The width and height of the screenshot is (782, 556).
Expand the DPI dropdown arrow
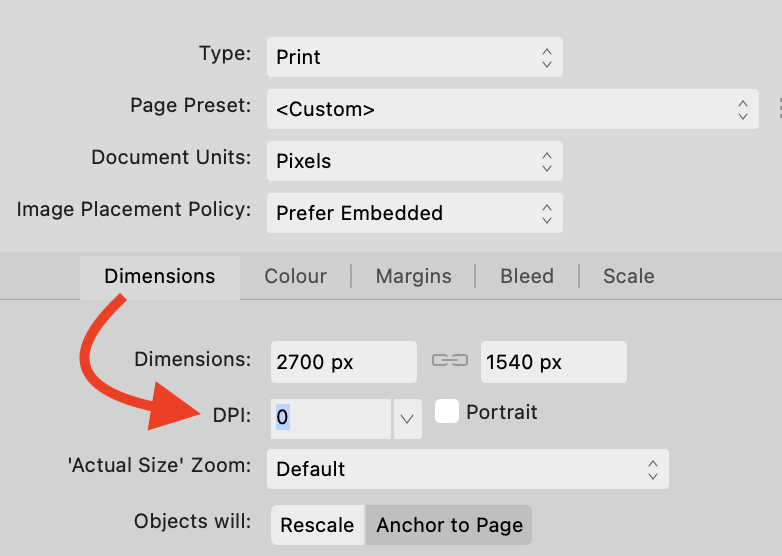tap(406, 419)
